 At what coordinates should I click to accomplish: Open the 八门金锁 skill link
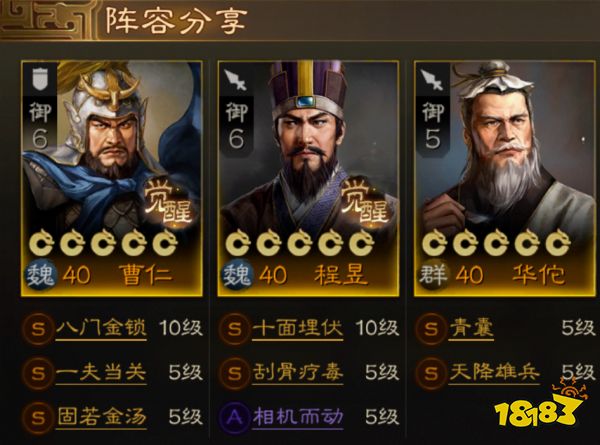(101, 328)
